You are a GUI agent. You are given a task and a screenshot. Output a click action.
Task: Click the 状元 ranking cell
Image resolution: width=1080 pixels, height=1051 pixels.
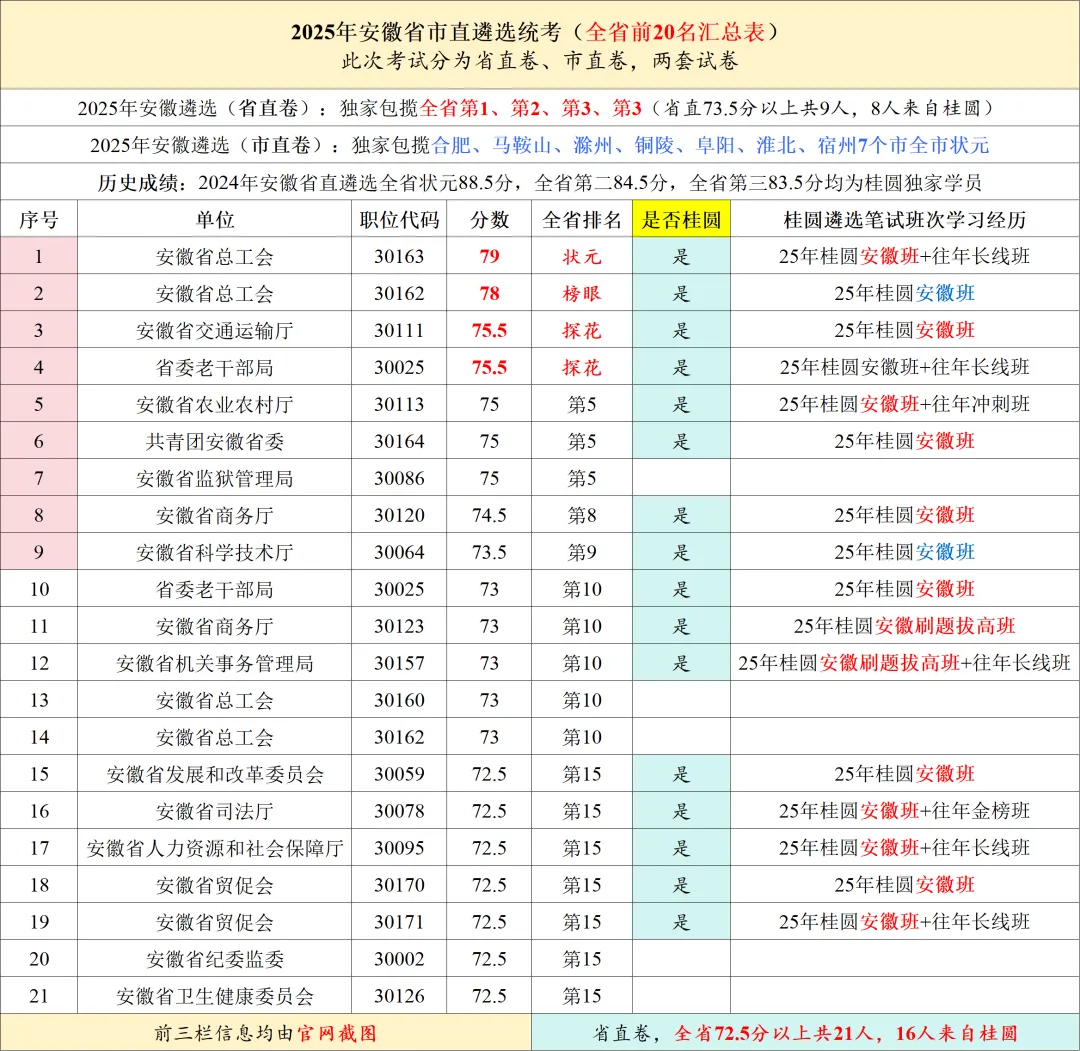(582, 256)
